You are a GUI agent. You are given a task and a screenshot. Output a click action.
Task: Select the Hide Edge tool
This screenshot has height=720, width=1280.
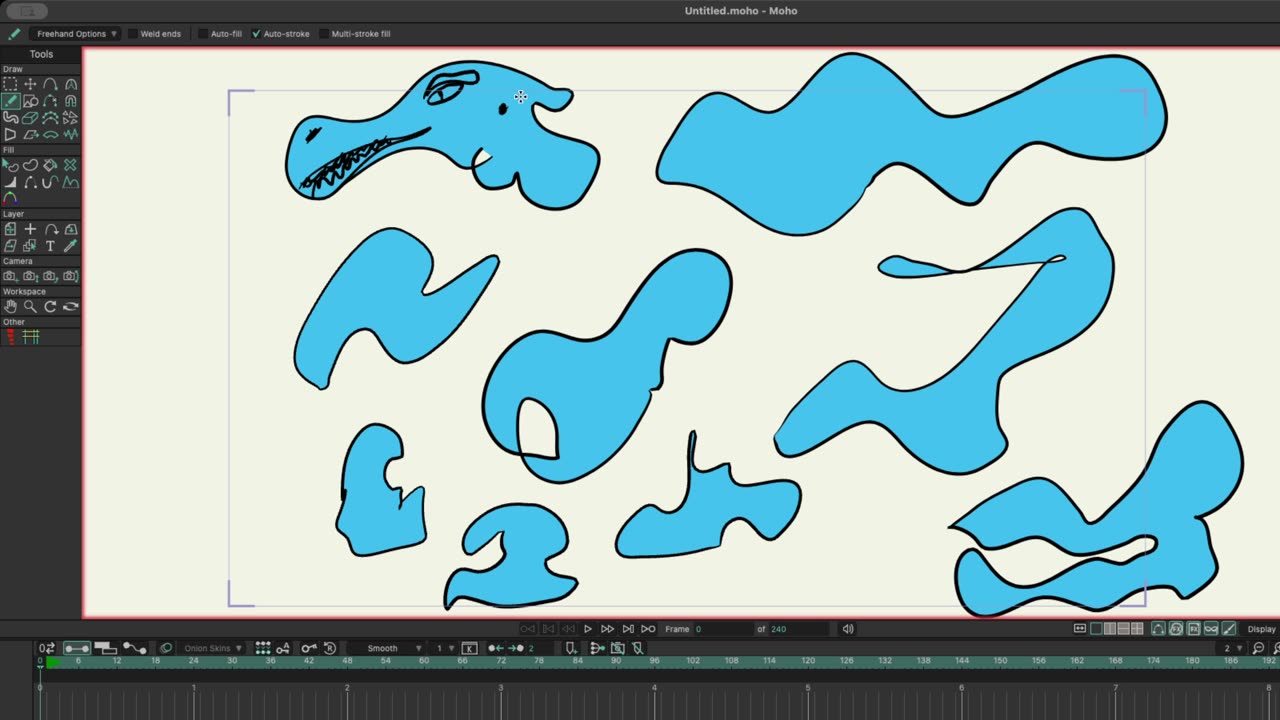(30, 182)
